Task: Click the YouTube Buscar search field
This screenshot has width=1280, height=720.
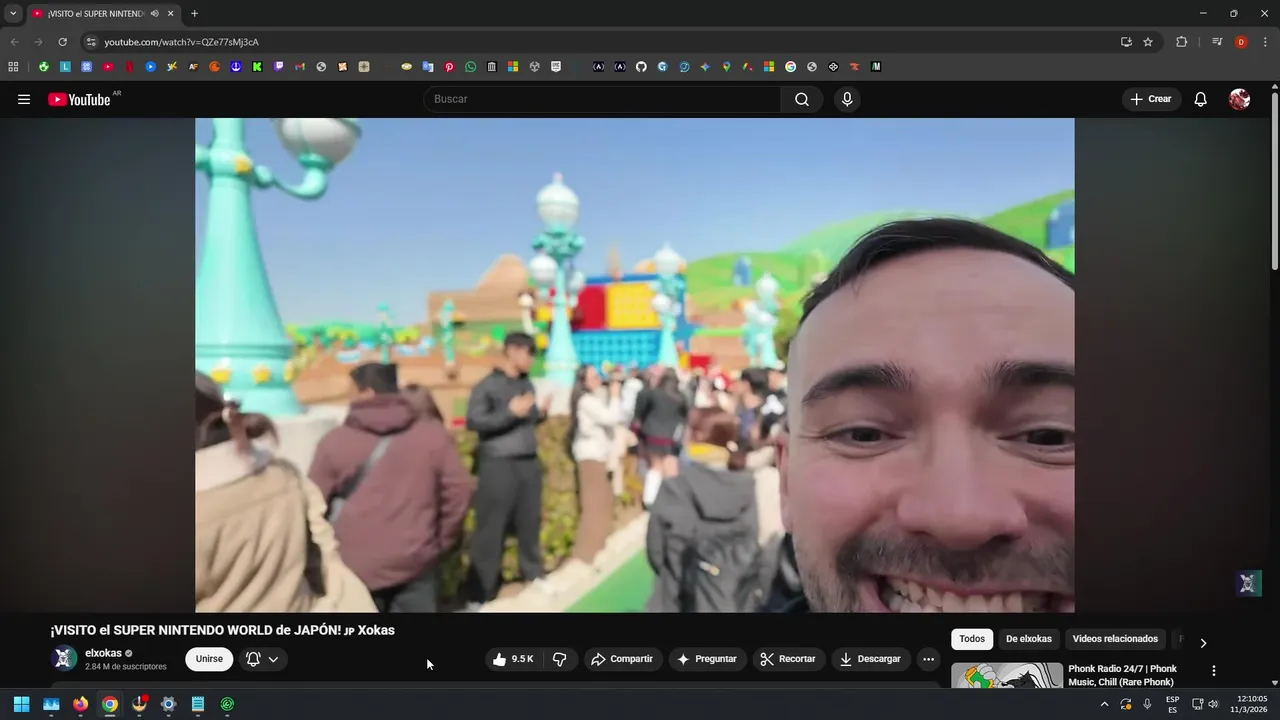Action: point(602,99)
